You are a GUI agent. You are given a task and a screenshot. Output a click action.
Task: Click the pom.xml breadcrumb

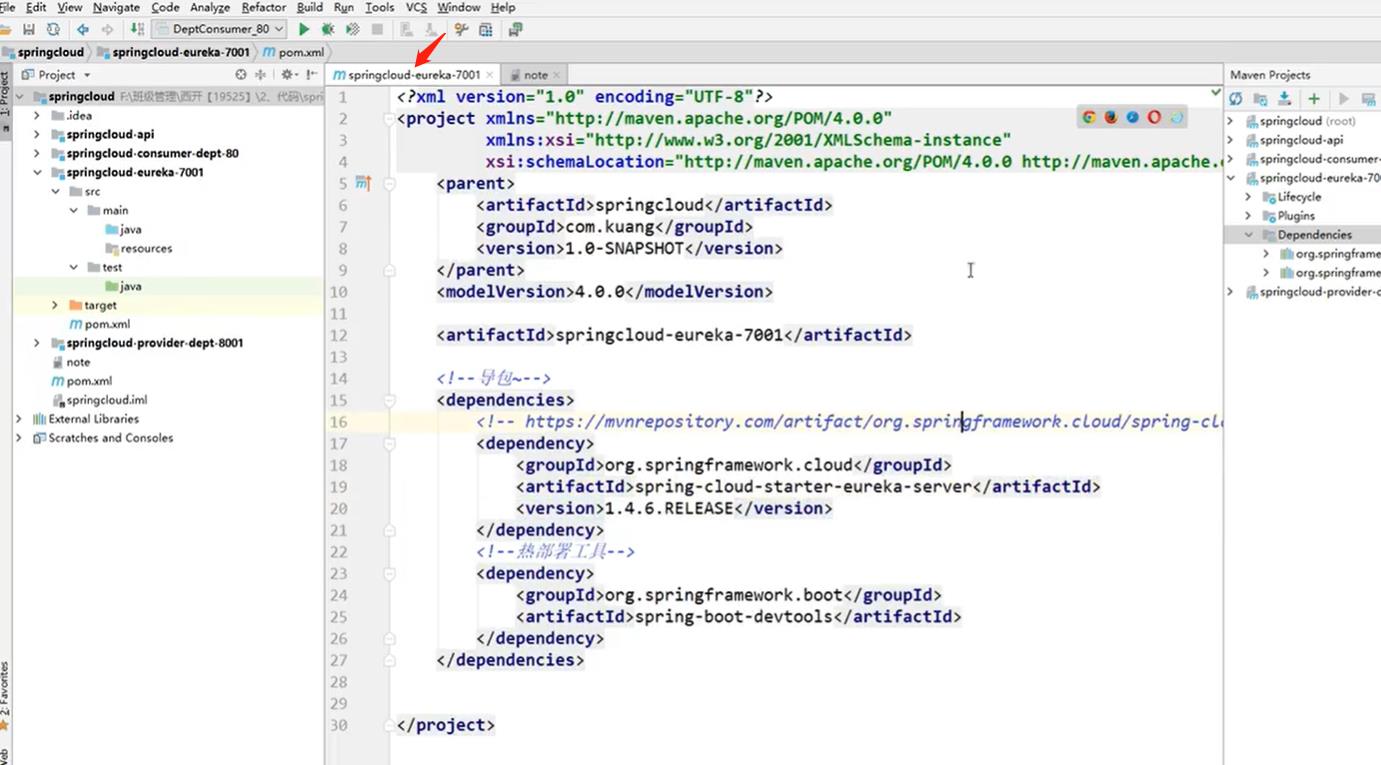coord(292,52)
